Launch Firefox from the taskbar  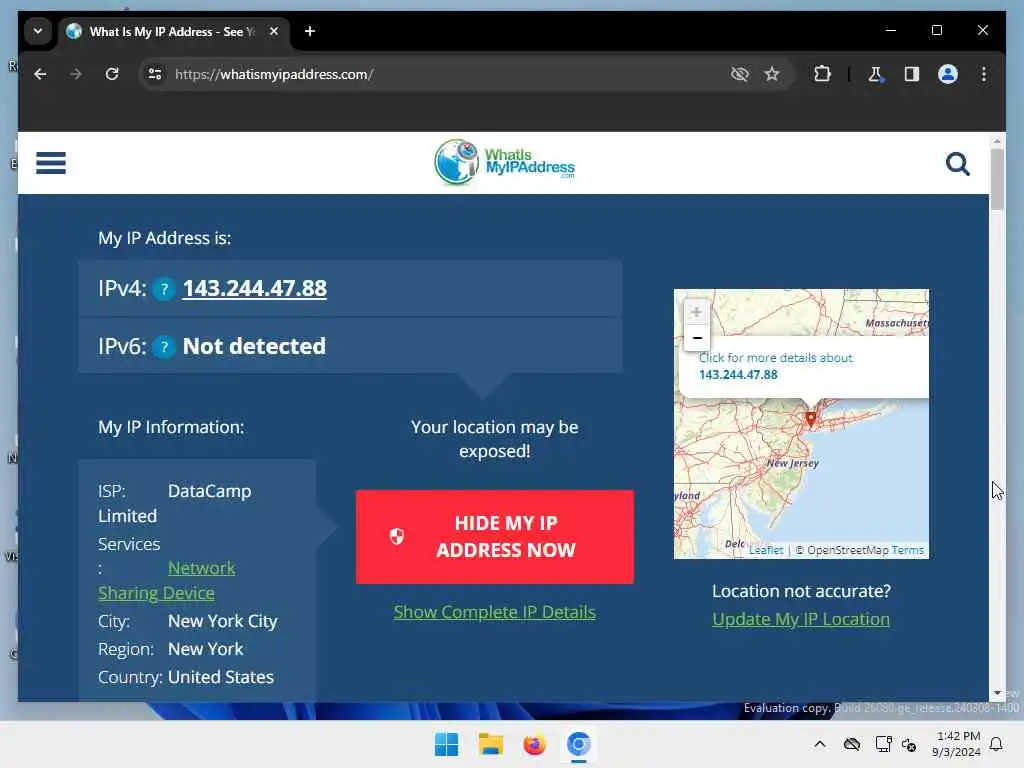point(534,744)
